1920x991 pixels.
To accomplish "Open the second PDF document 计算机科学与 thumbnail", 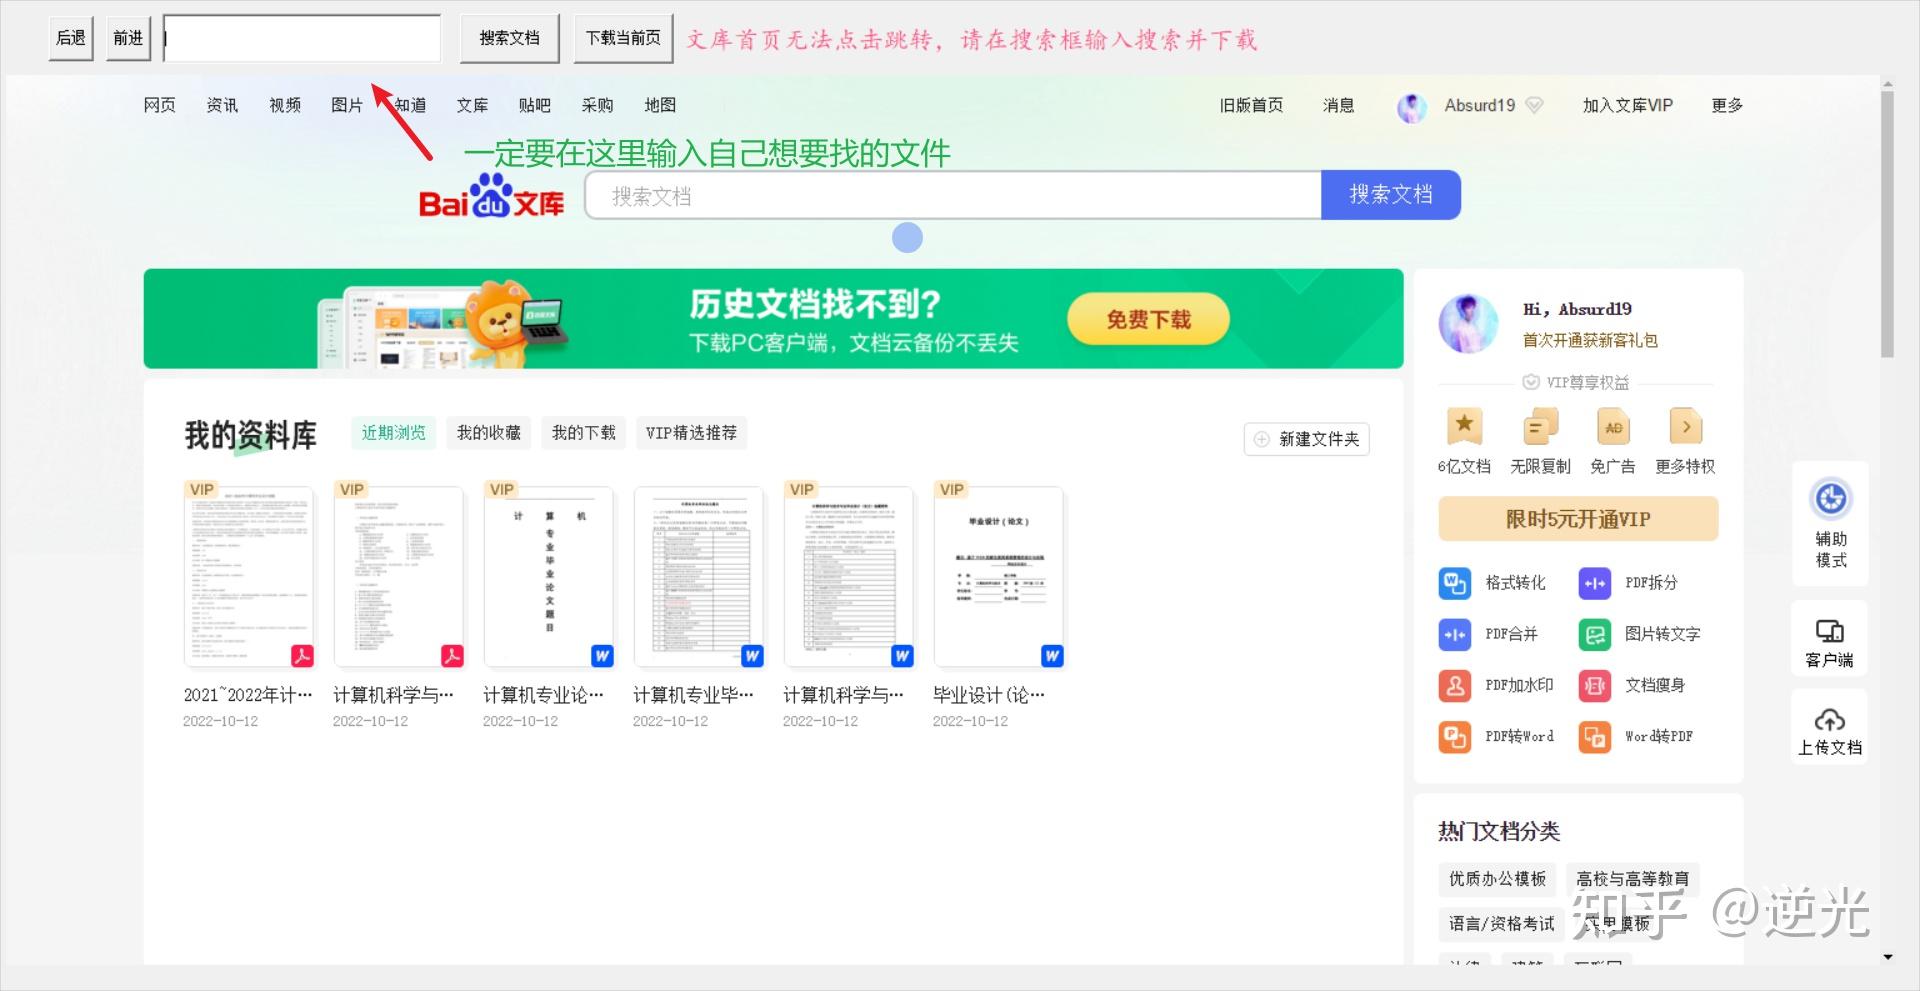I will 398,576.
